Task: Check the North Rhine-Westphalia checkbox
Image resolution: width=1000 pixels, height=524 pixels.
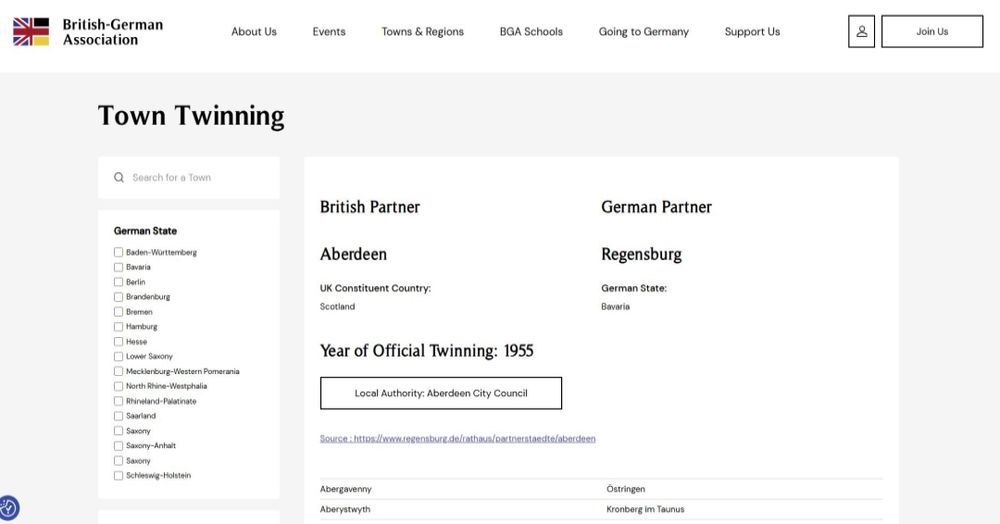Action: [x=118, y=386]
